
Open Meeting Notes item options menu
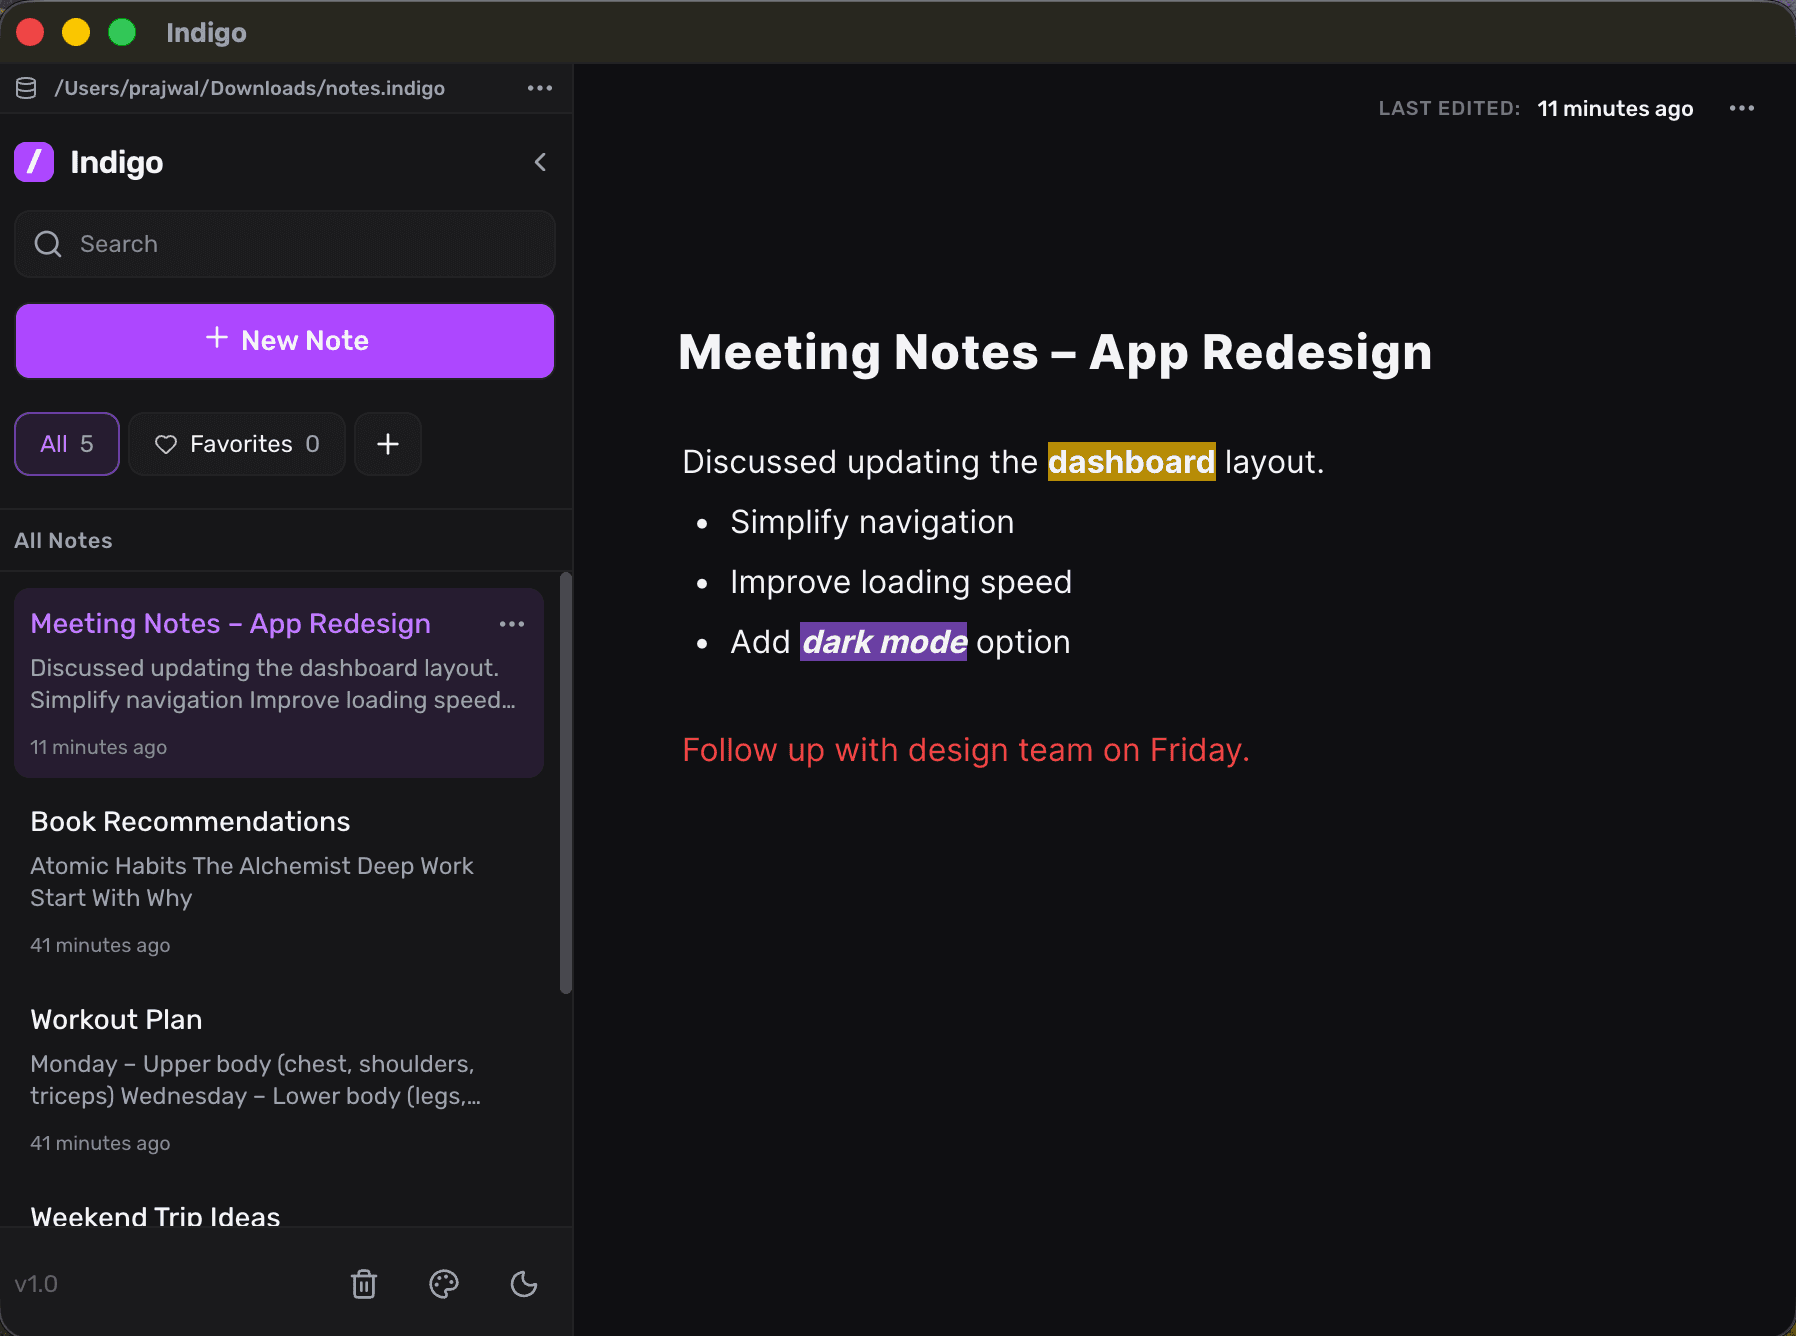pyautogui.click(x=512, y=624)
